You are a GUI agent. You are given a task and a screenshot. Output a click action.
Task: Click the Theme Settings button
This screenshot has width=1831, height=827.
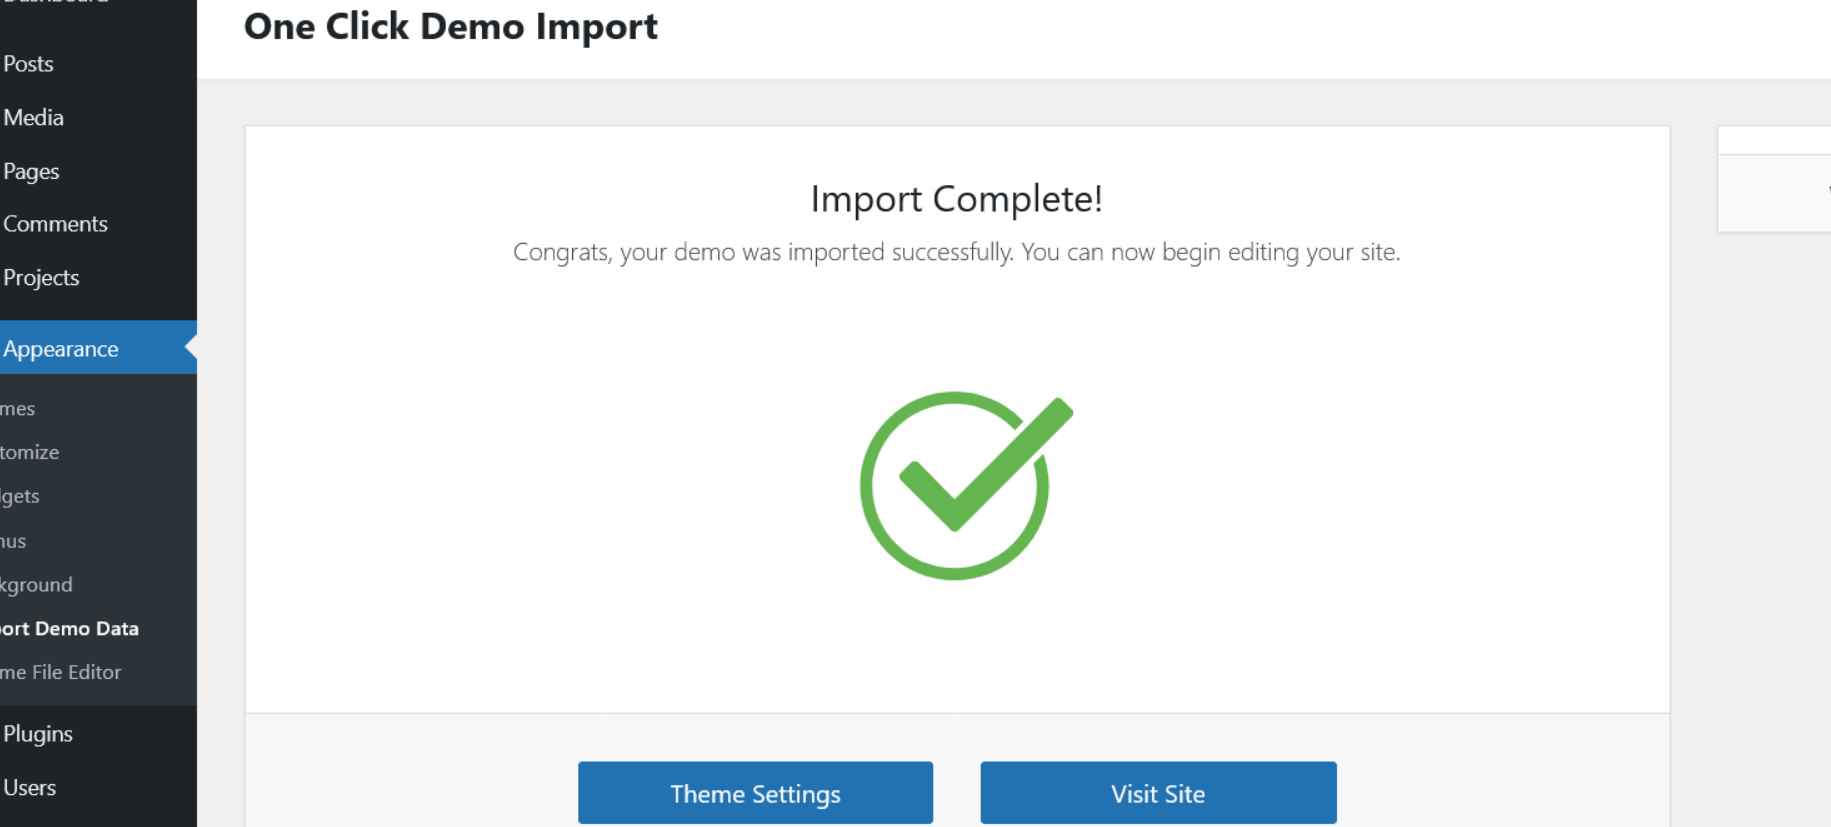point(755,793)
